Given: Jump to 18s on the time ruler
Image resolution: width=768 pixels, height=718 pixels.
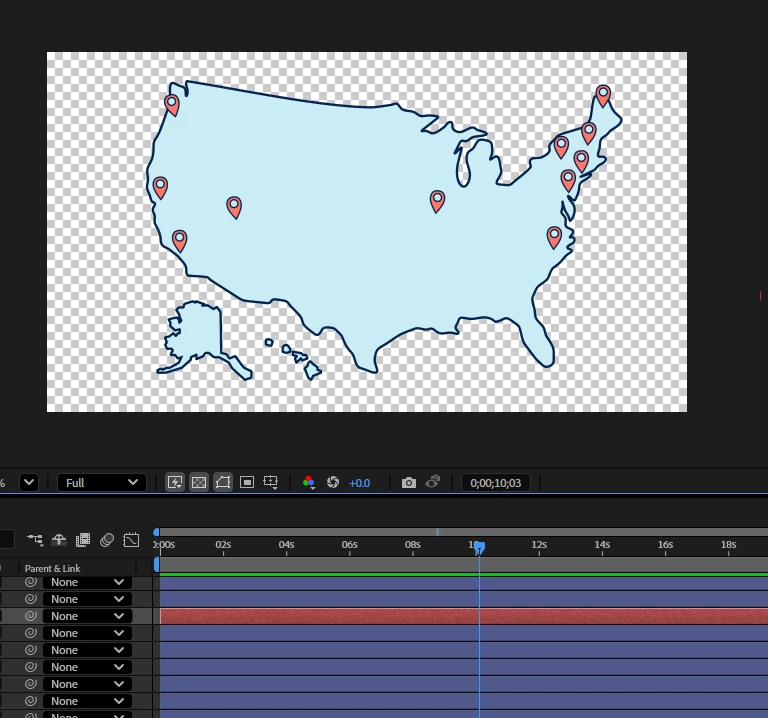Looking at the screenshot, I should click(729, 545).
